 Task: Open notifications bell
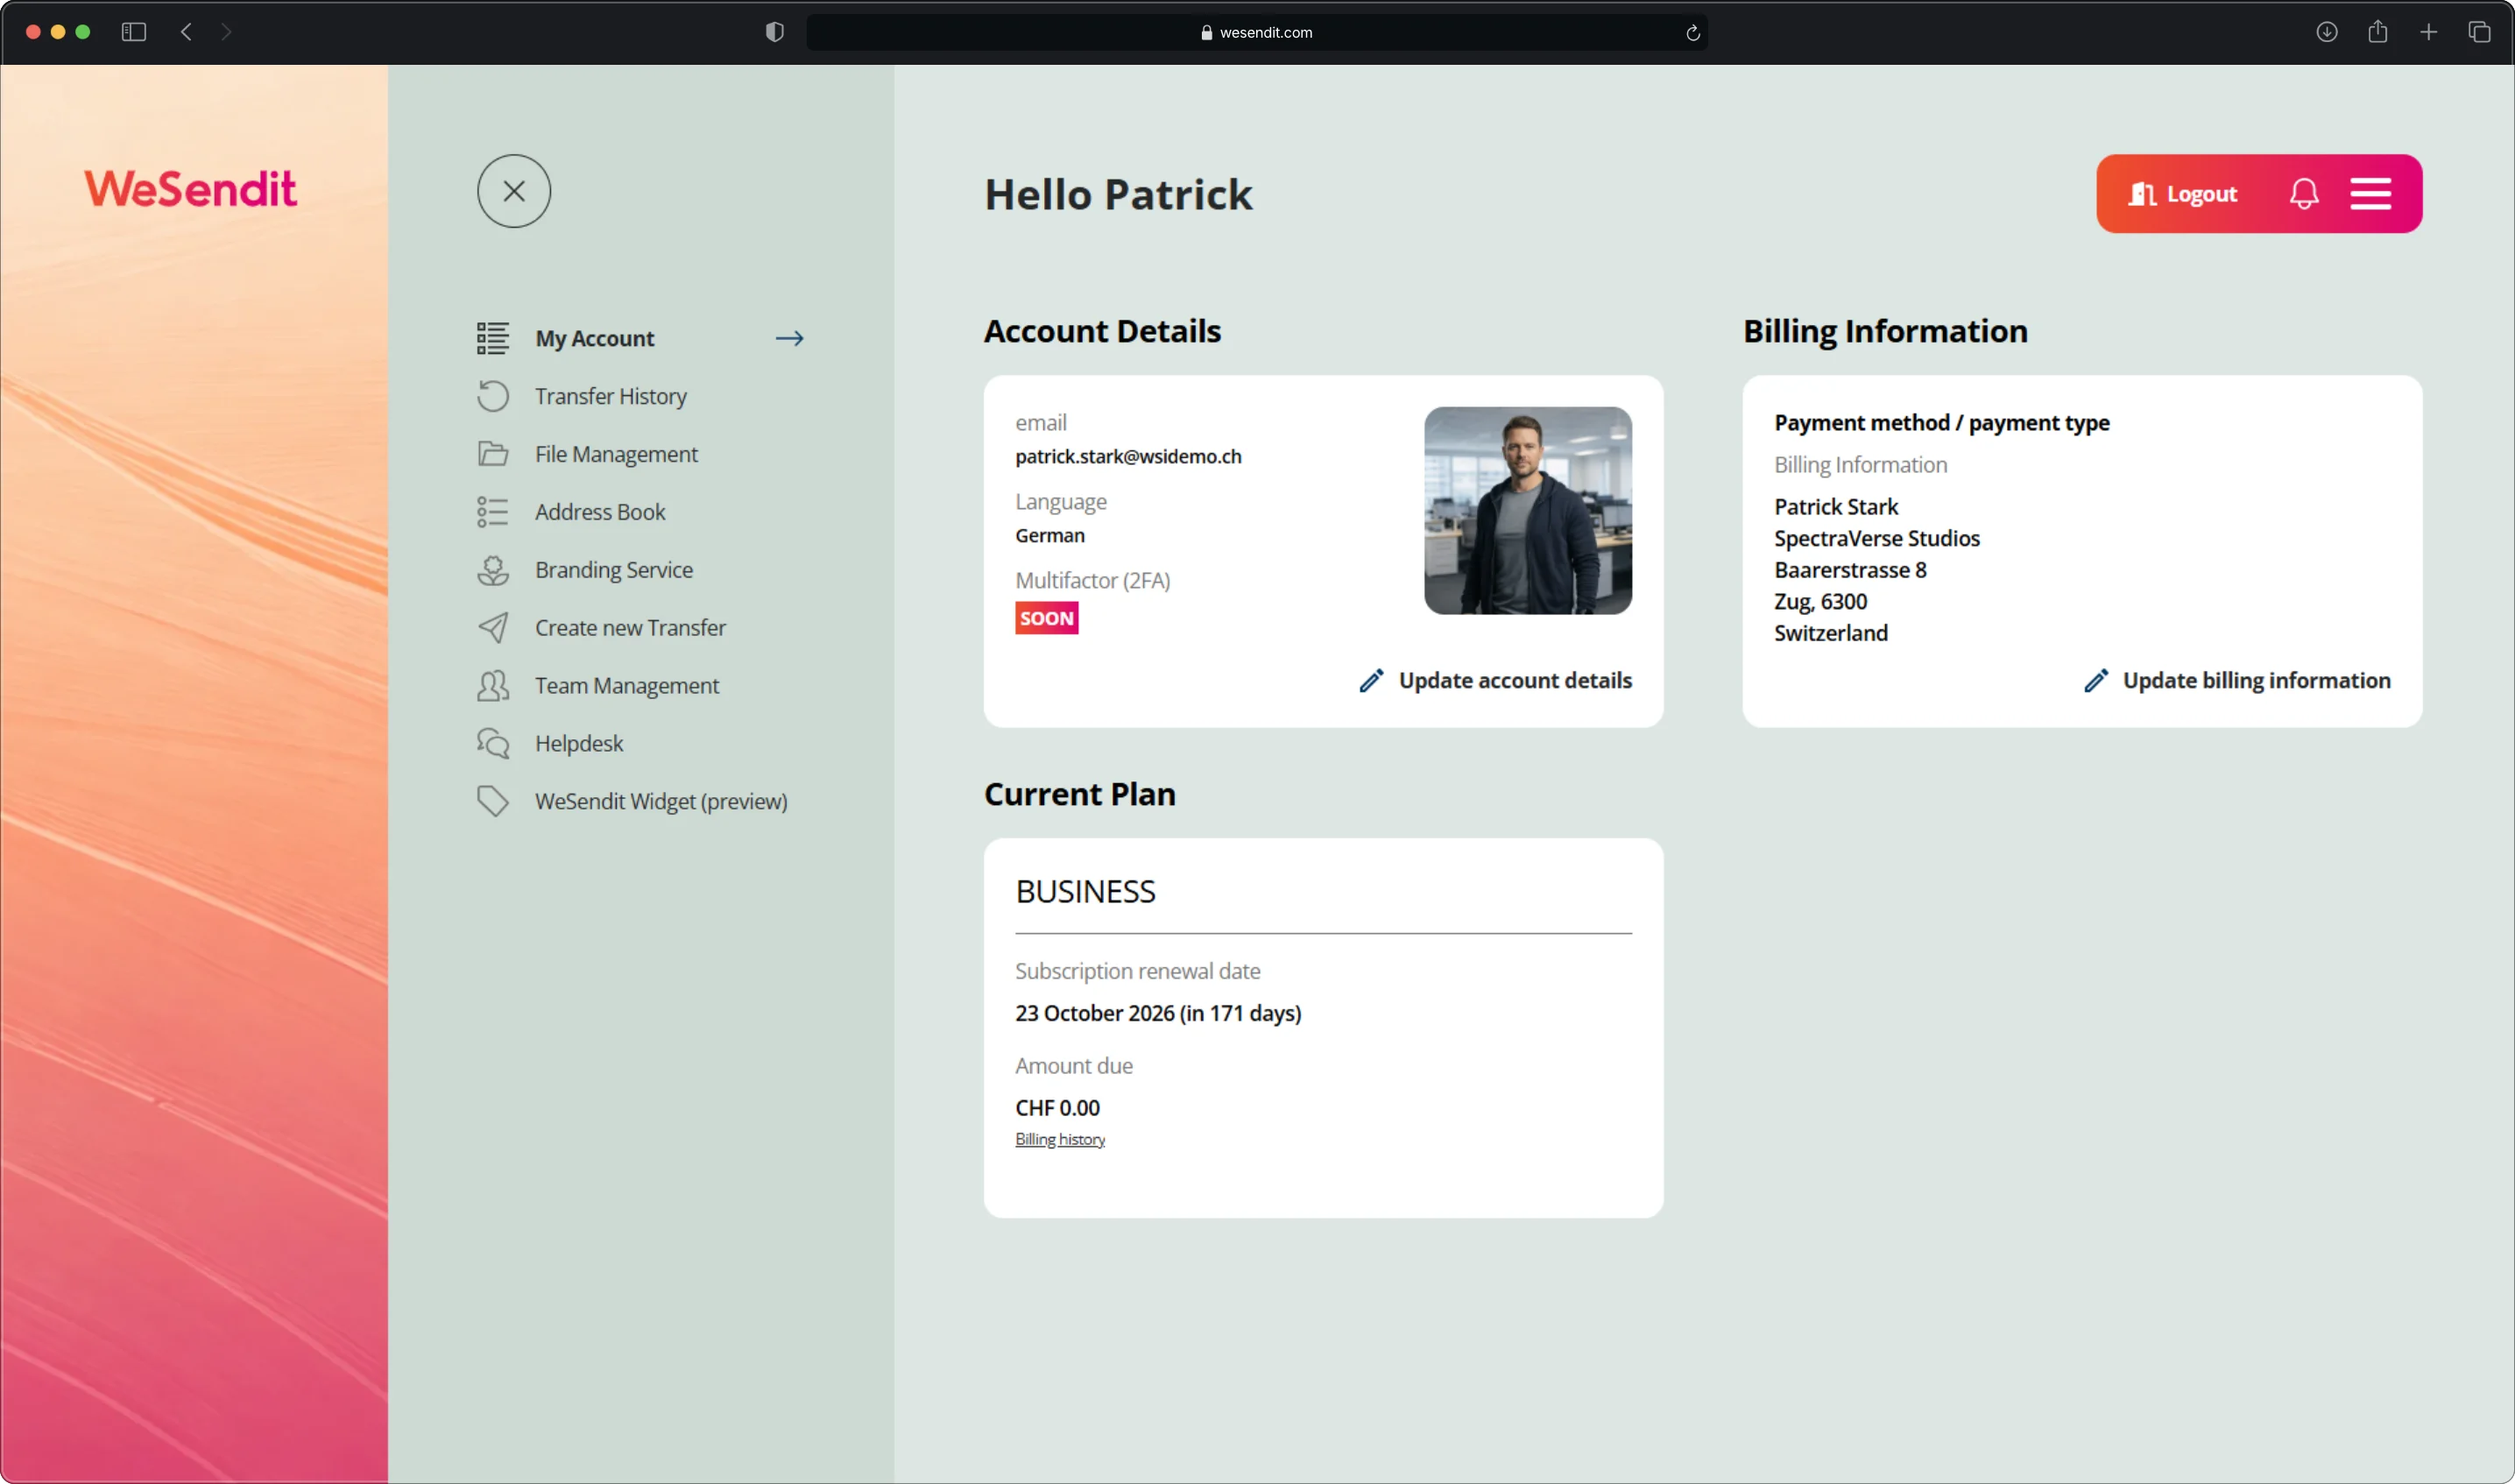(2304, 194)
